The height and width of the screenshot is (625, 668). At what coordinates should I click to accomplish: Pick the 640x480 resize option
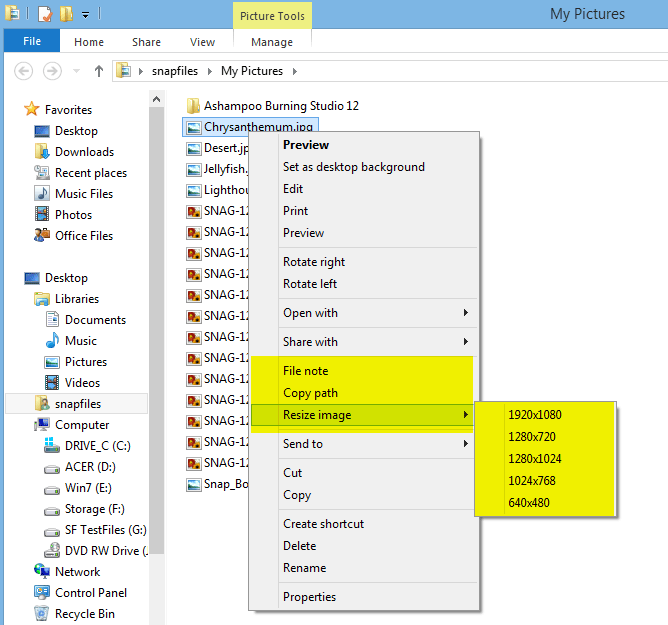point(529,503)
